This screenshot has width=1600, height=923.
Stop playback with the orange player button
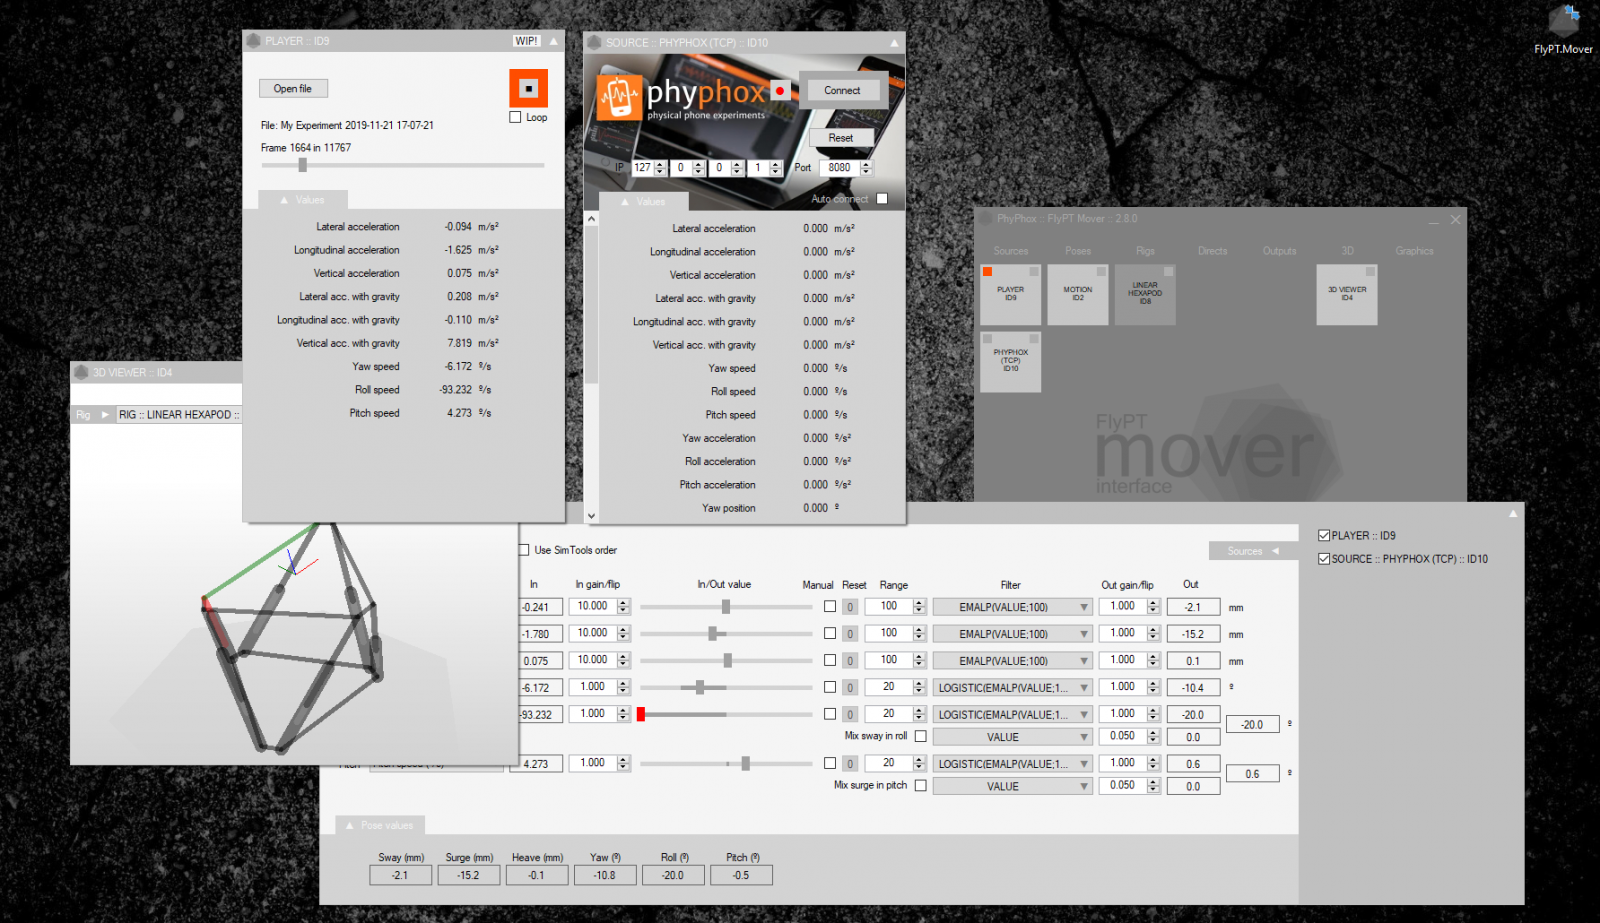click(x=528, y=88)
